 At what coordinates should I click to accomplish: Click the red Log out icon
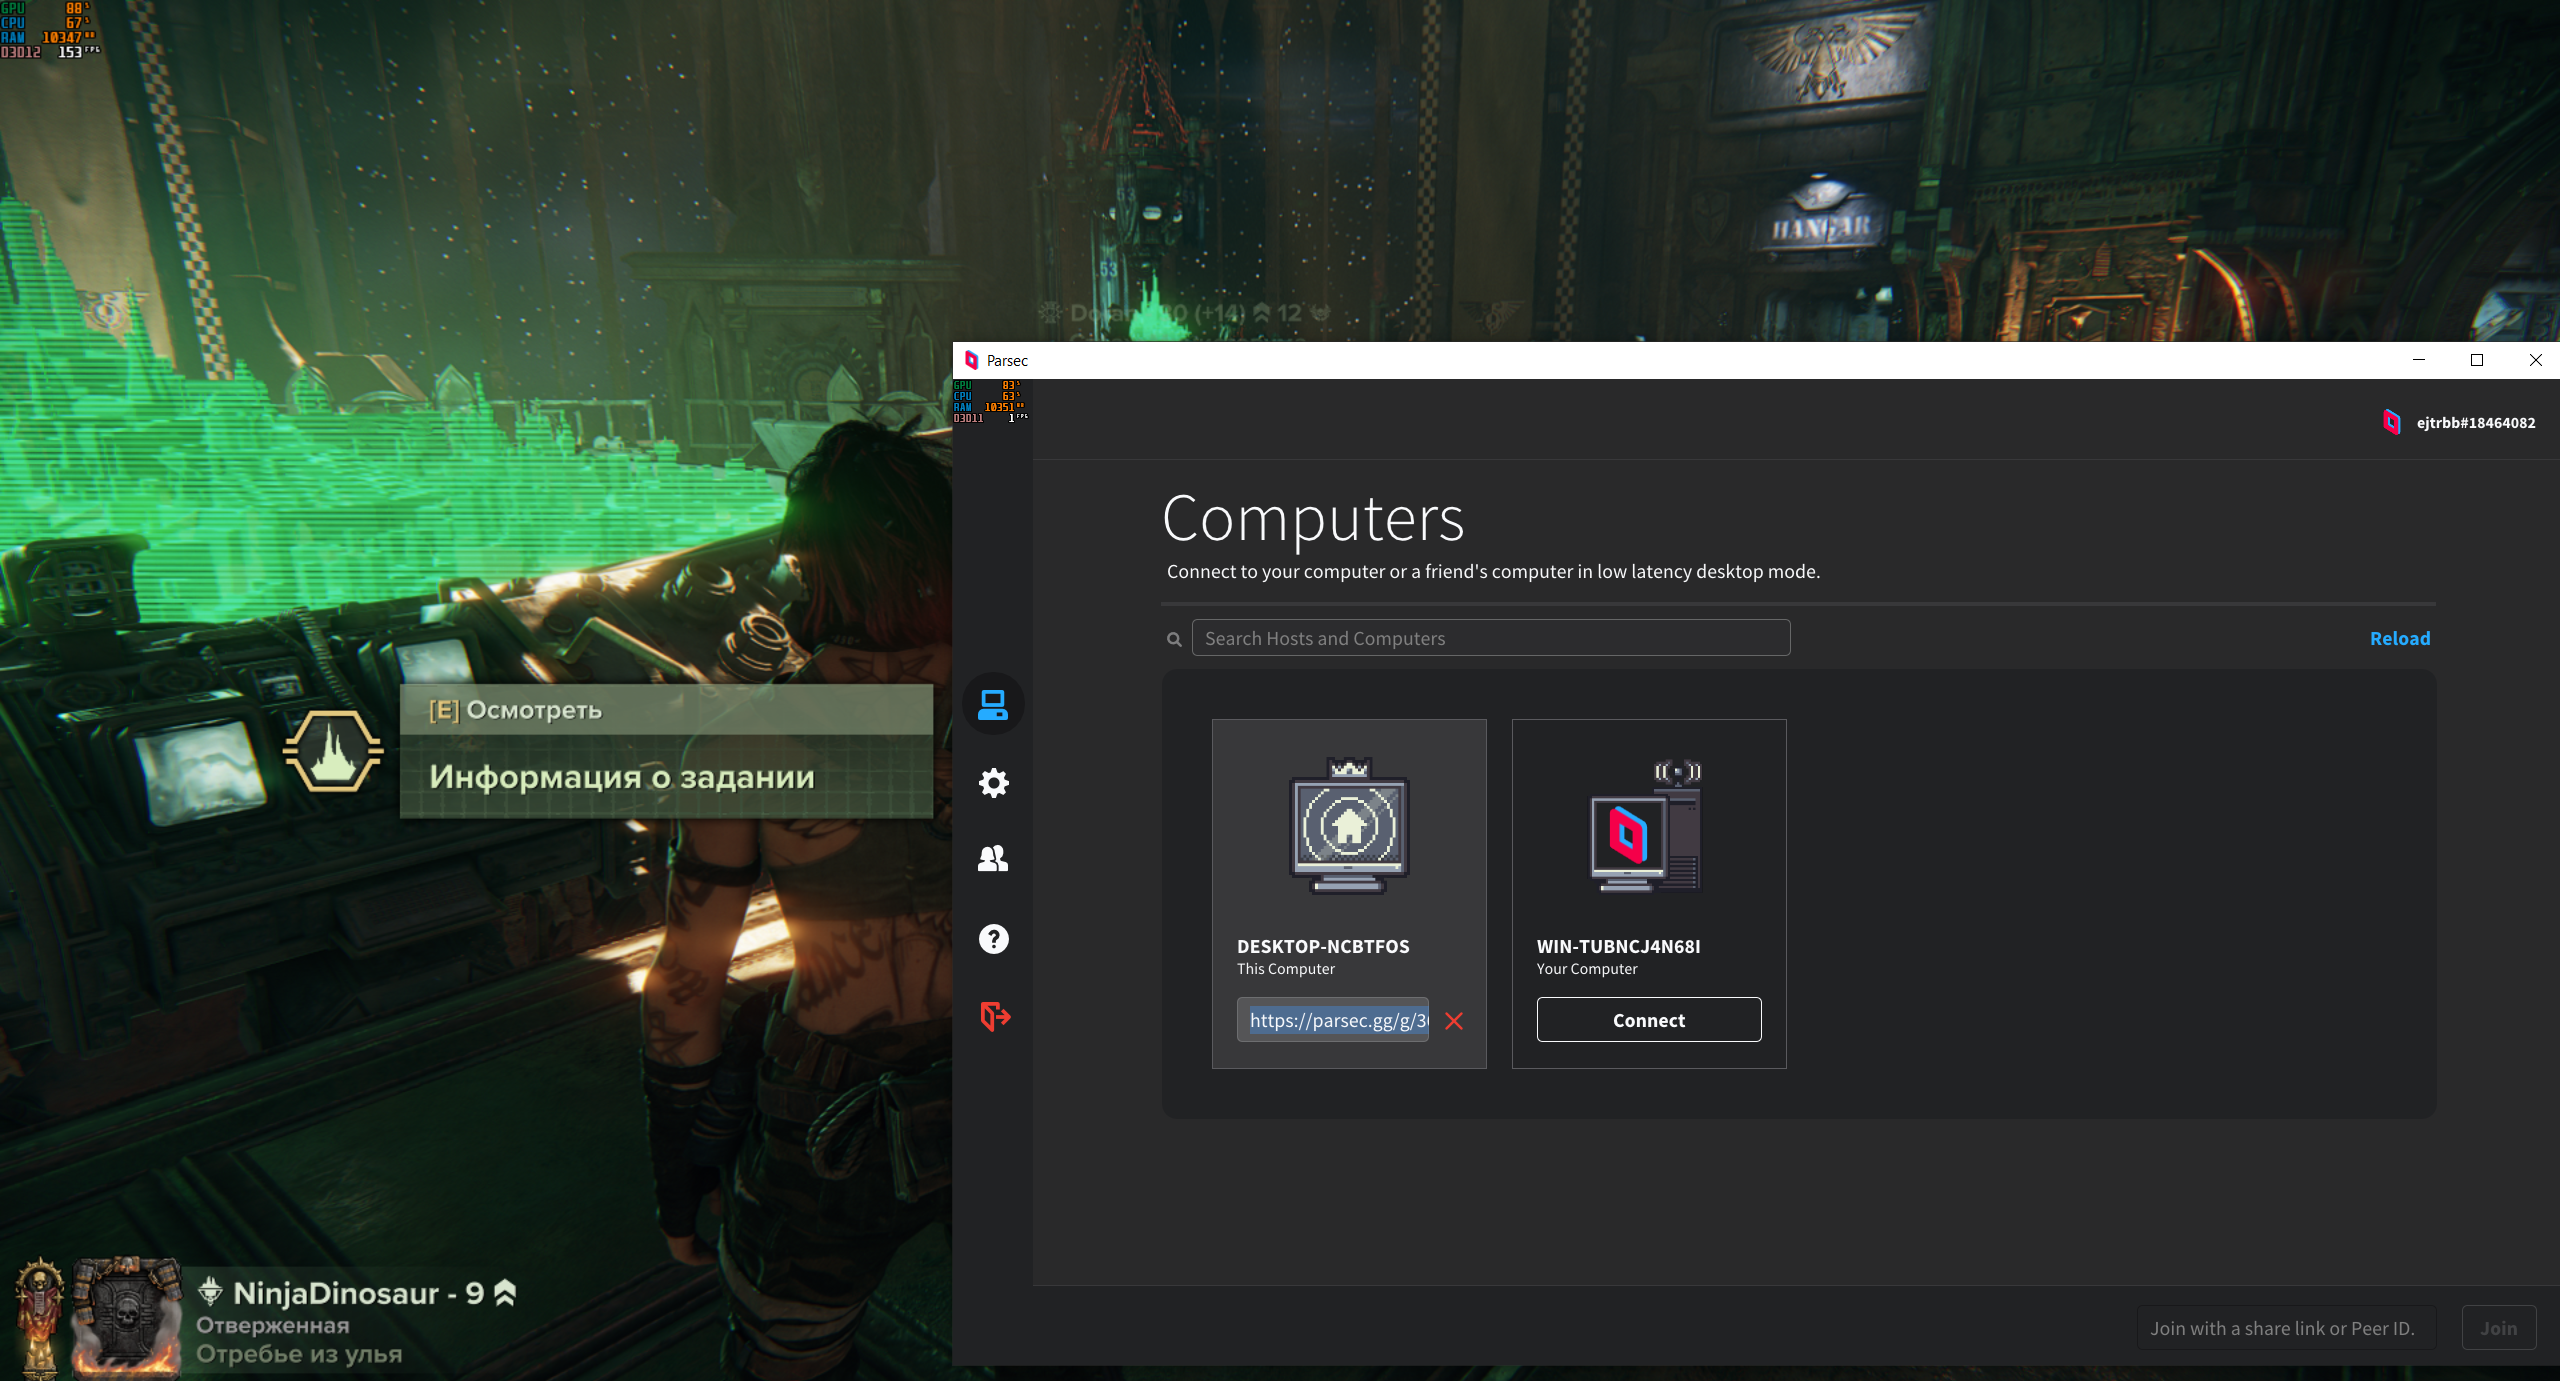click(995, 1016)
